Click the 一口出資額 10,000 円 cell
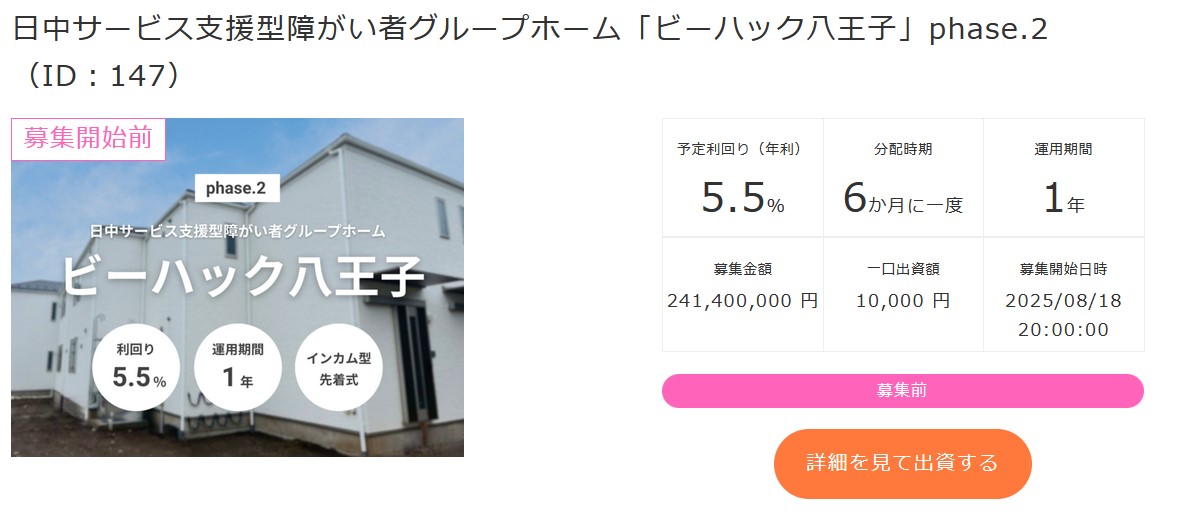This screenshot has height=527, width=1177. click(x=902, y=294)
